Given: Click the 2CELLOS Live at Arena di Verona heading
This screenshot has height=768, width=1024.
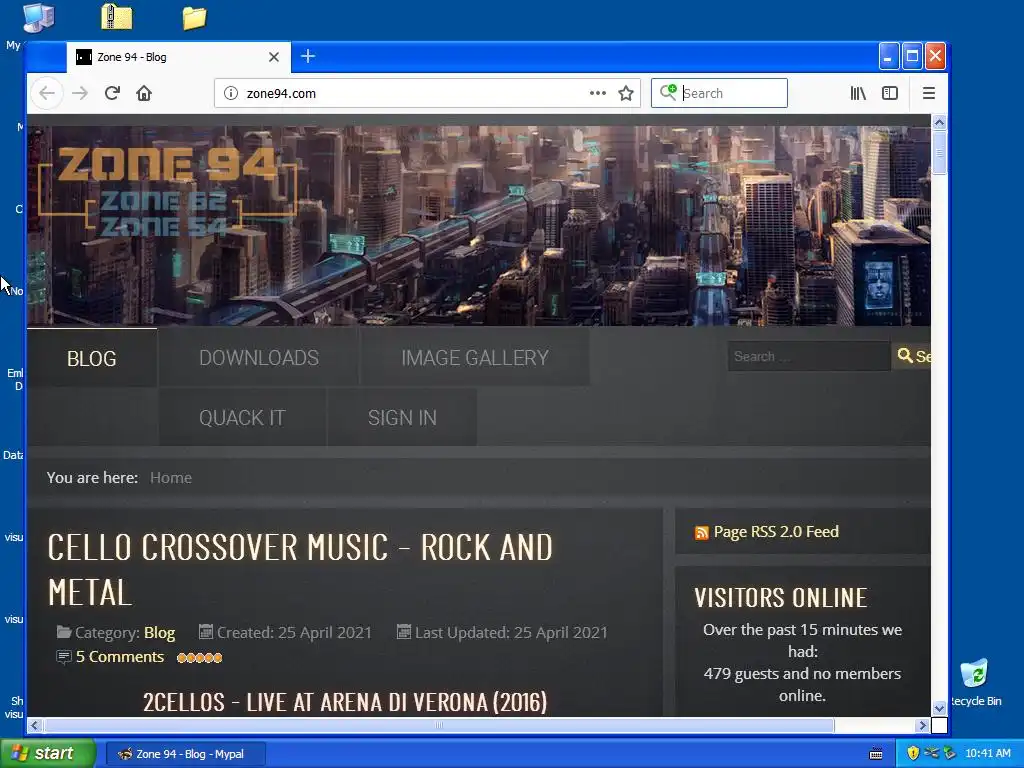Looking at the screenshot, I should tap(345, 702).
